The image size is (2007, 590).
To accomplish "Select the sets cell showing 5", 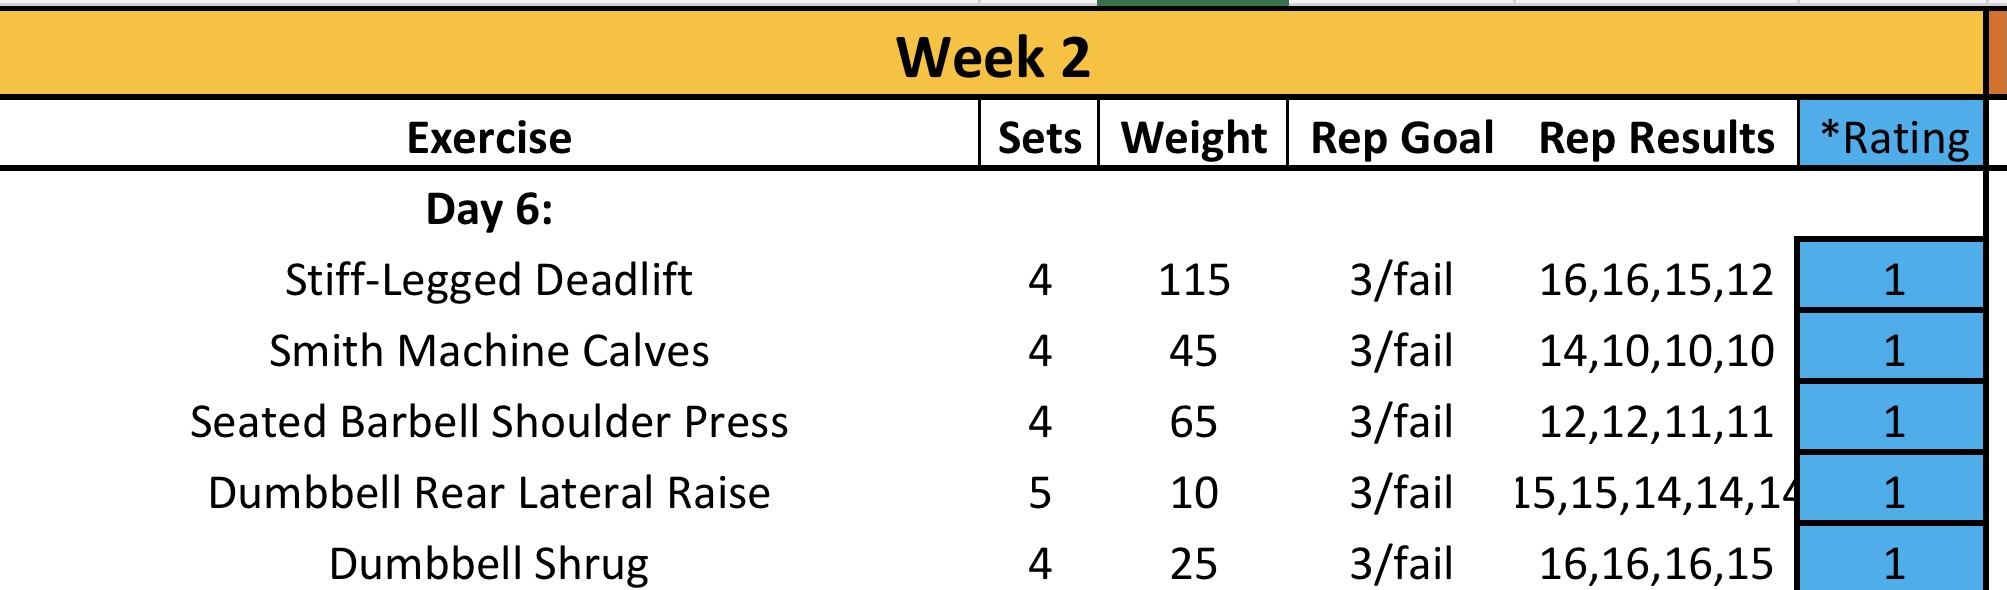I will click(x=1039, y=493).
